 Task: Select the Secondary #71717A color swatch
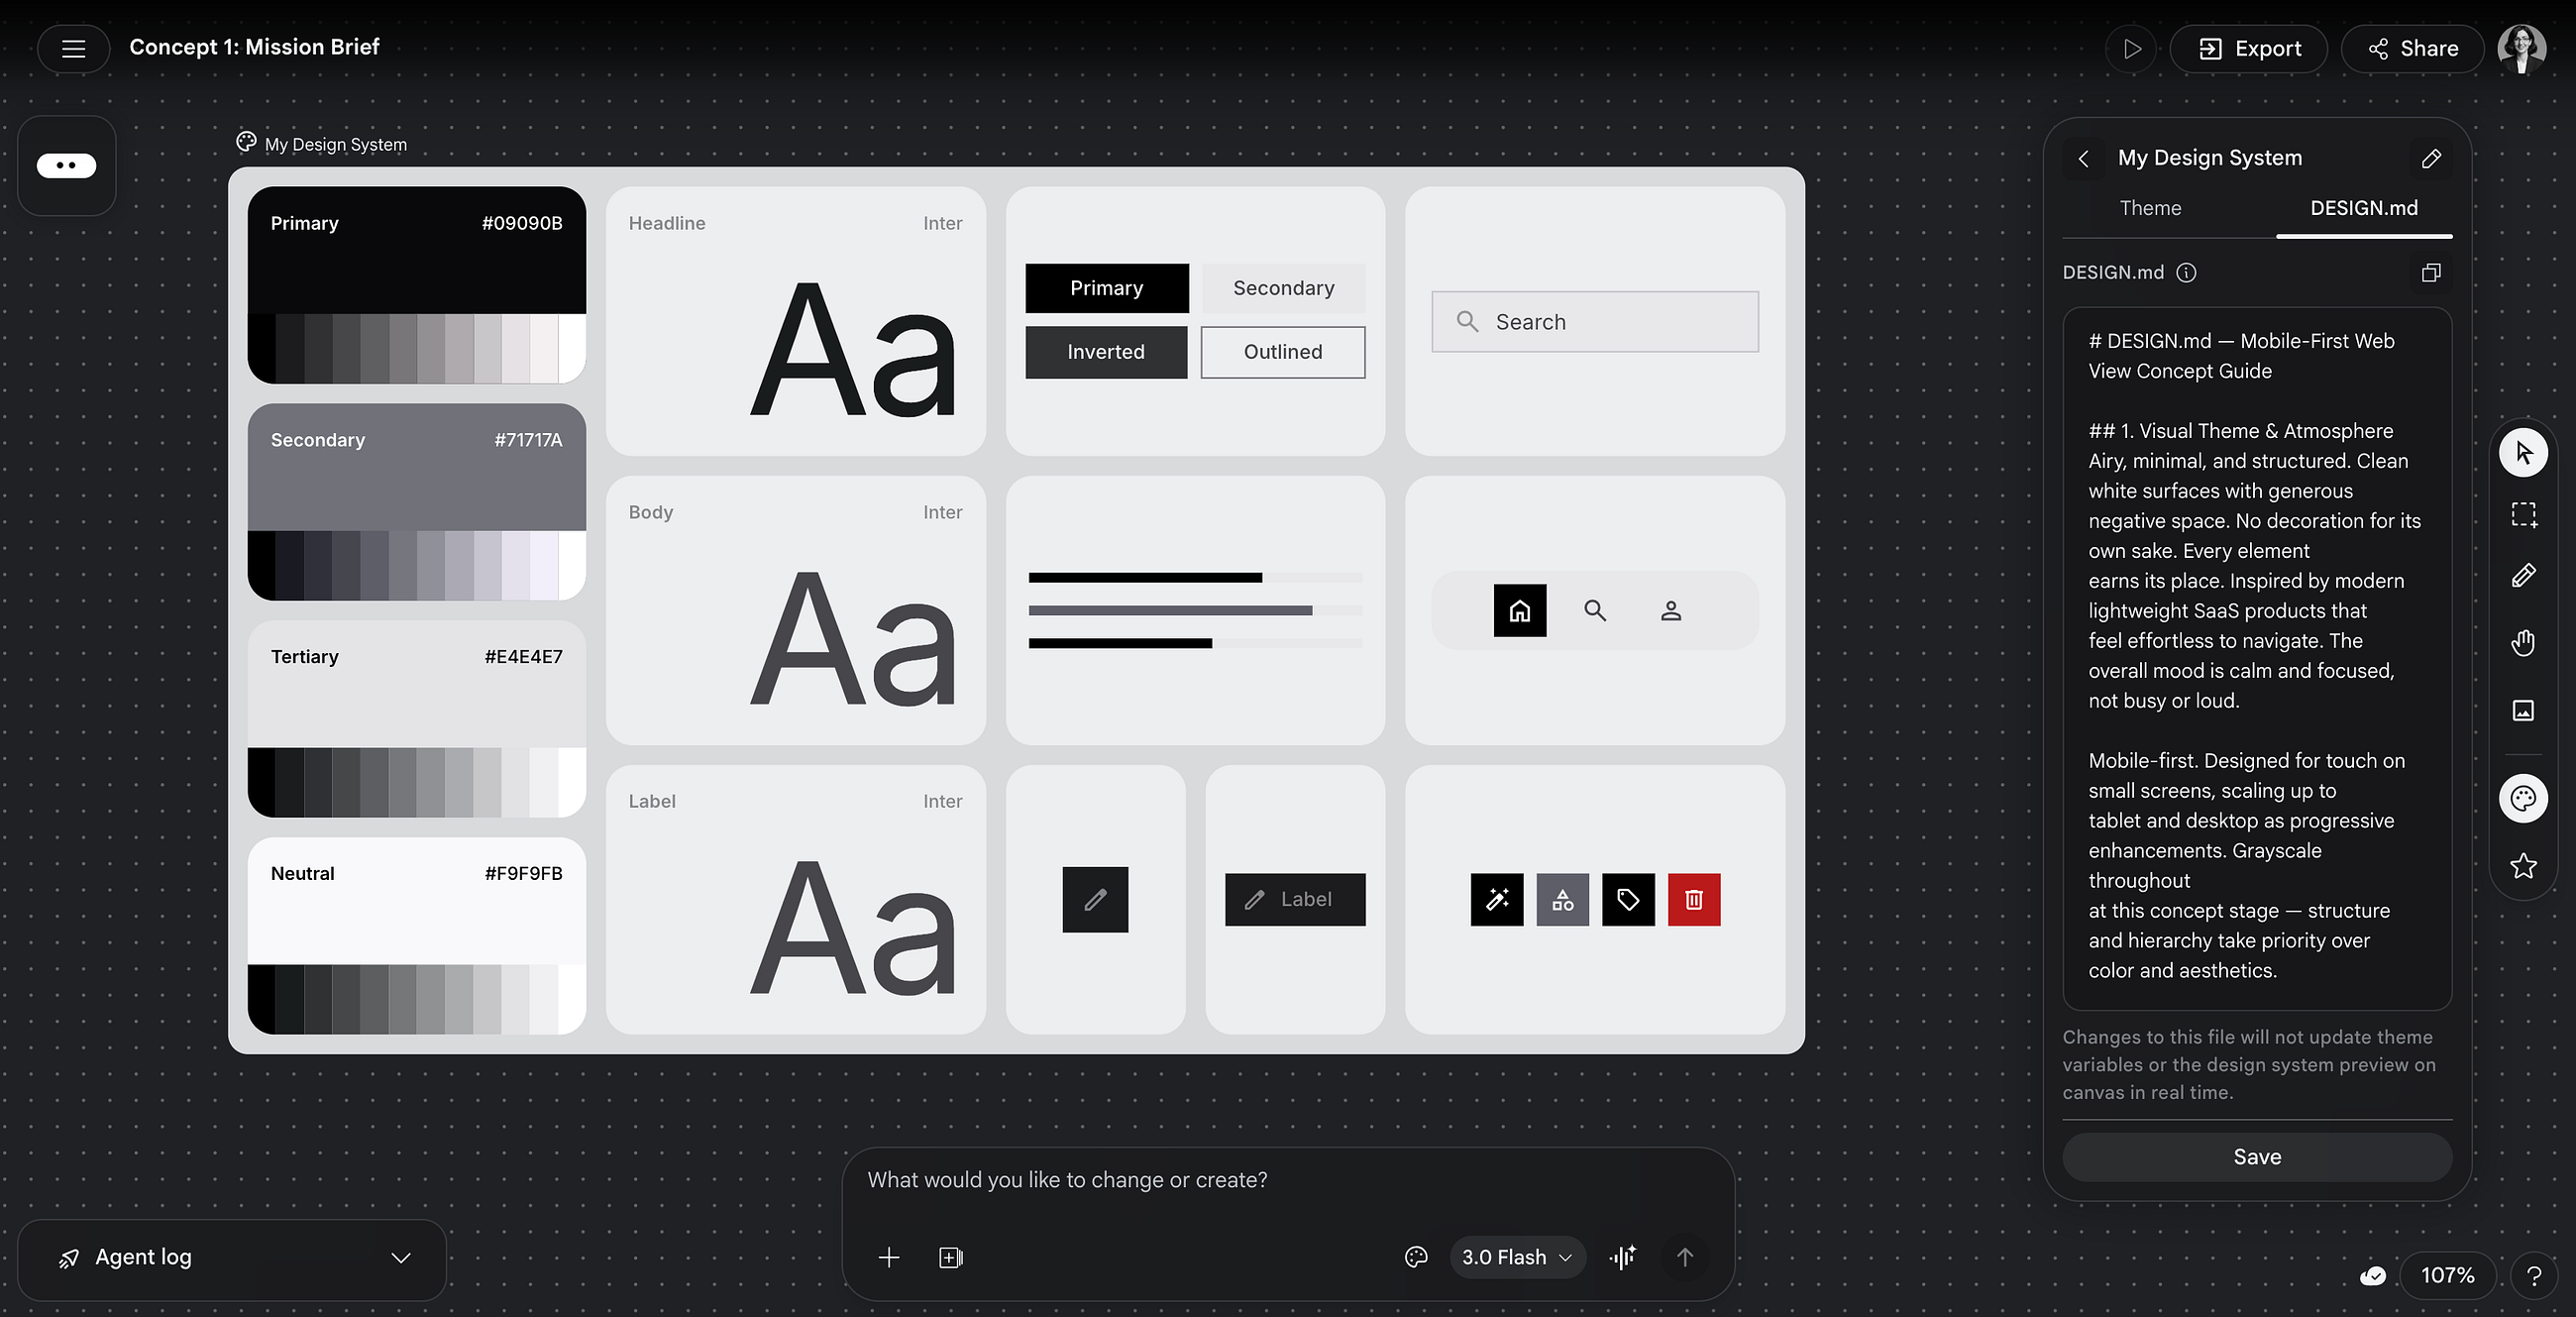tap(417, 502)
